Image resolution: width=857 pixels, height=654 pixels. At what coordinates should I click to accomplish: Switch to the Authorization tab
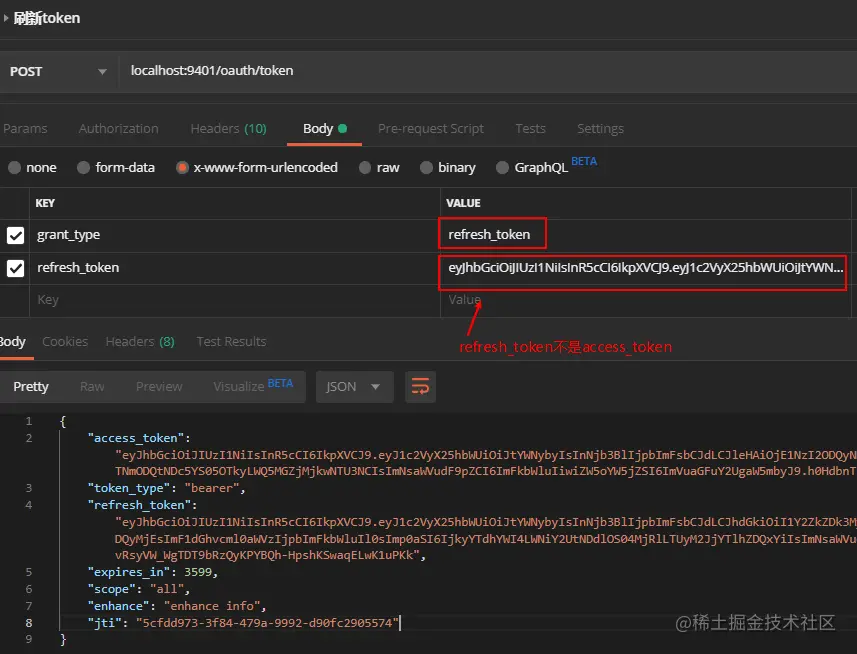[x=119, y=129]
